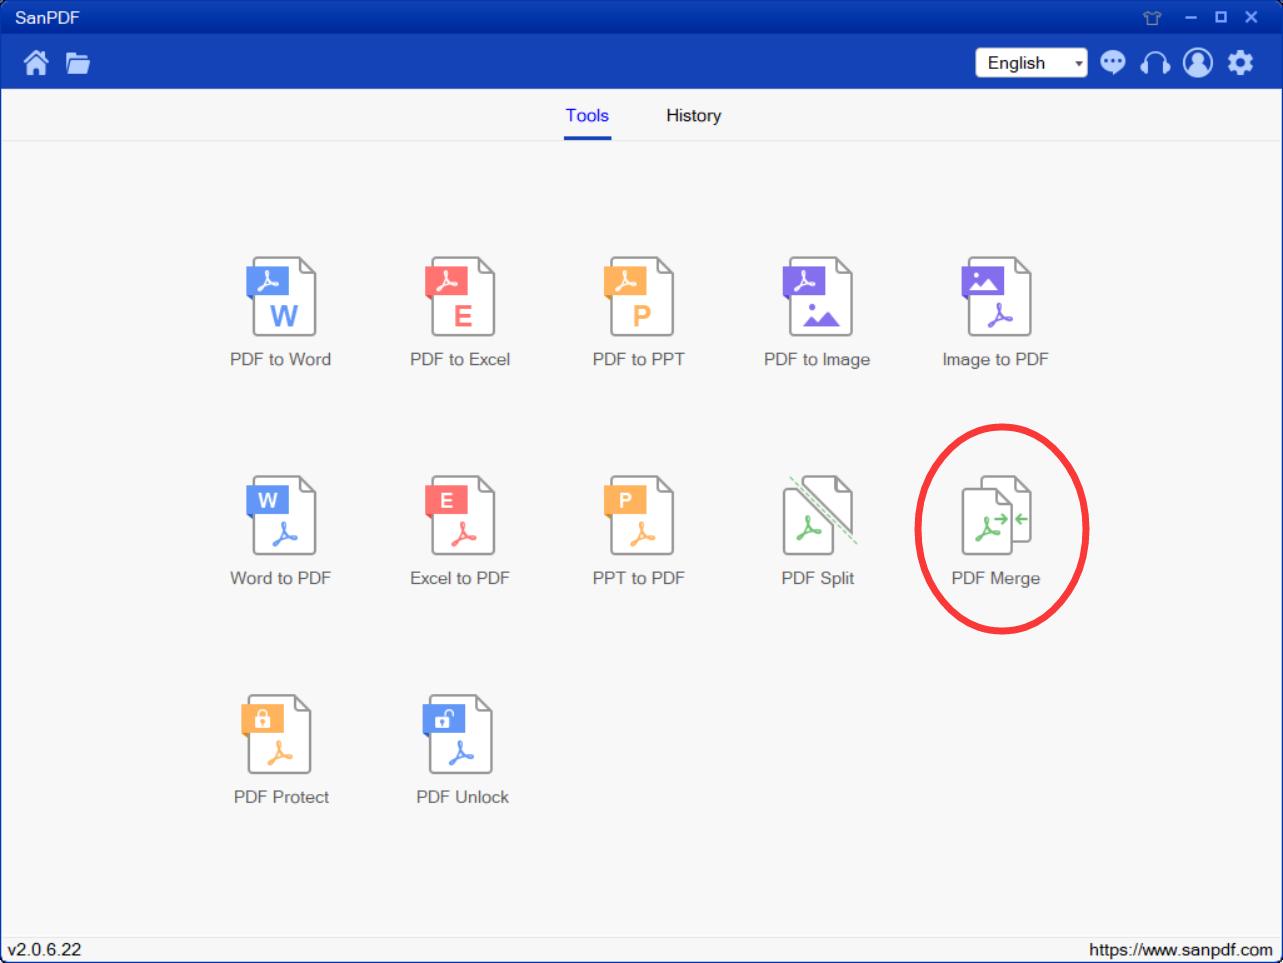Viewport: 1283px width, 963px height.
Task: Open the folder icon in toolbar
Action: [78, 63]
